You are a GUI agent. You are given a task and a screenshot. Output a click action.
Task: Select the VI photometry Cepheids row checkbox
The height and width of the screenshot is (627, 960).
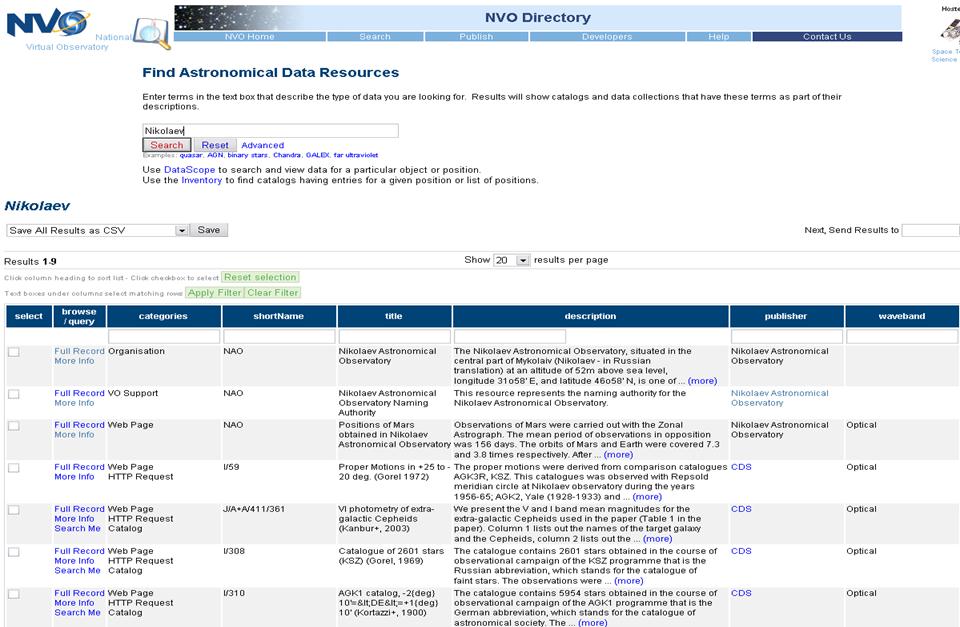(x=13, y=510)
